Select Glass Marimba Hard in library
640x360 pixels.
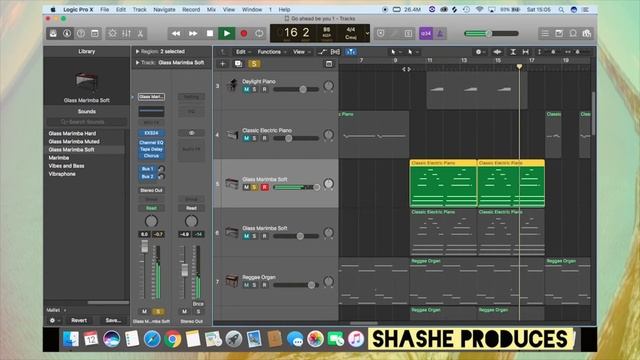coord(72,133)
